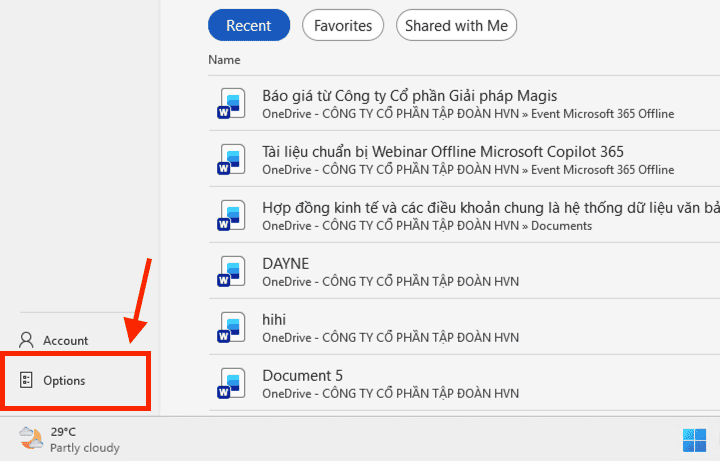The image size is (720, 461).
Task: Click the Name column header
Action: point(224,60)
